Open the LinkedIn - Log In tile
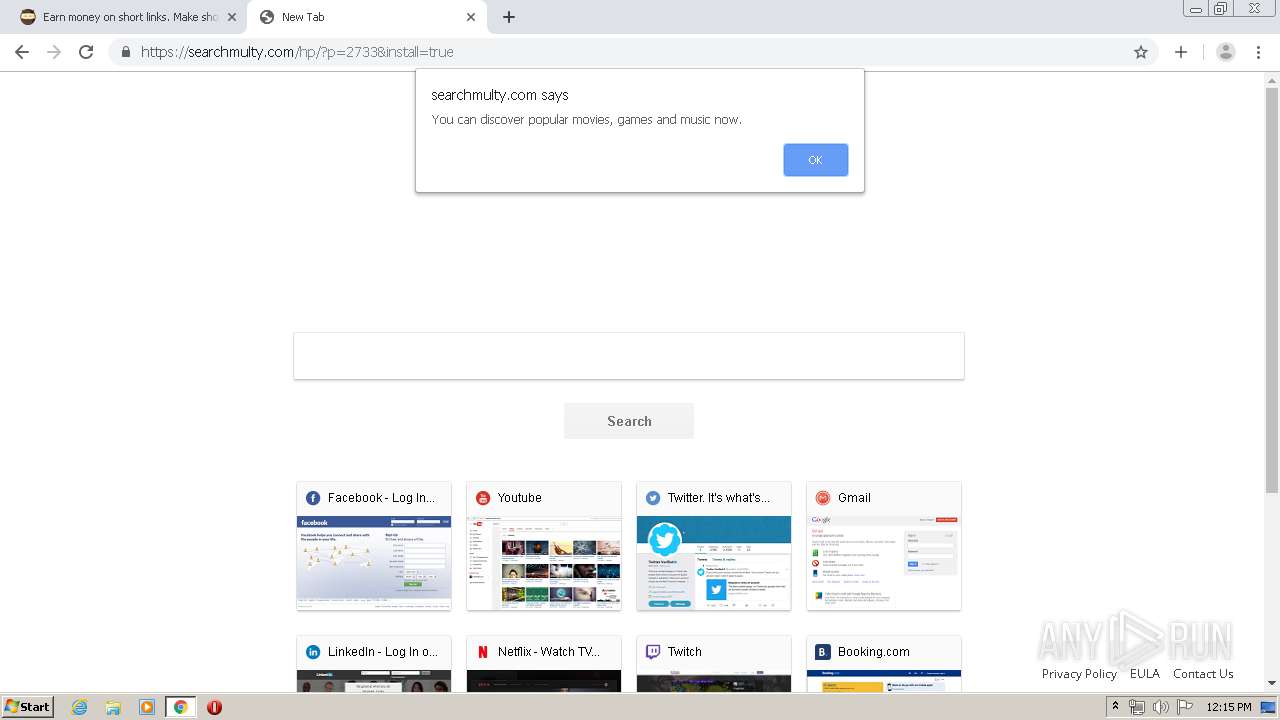 [374, 664]
